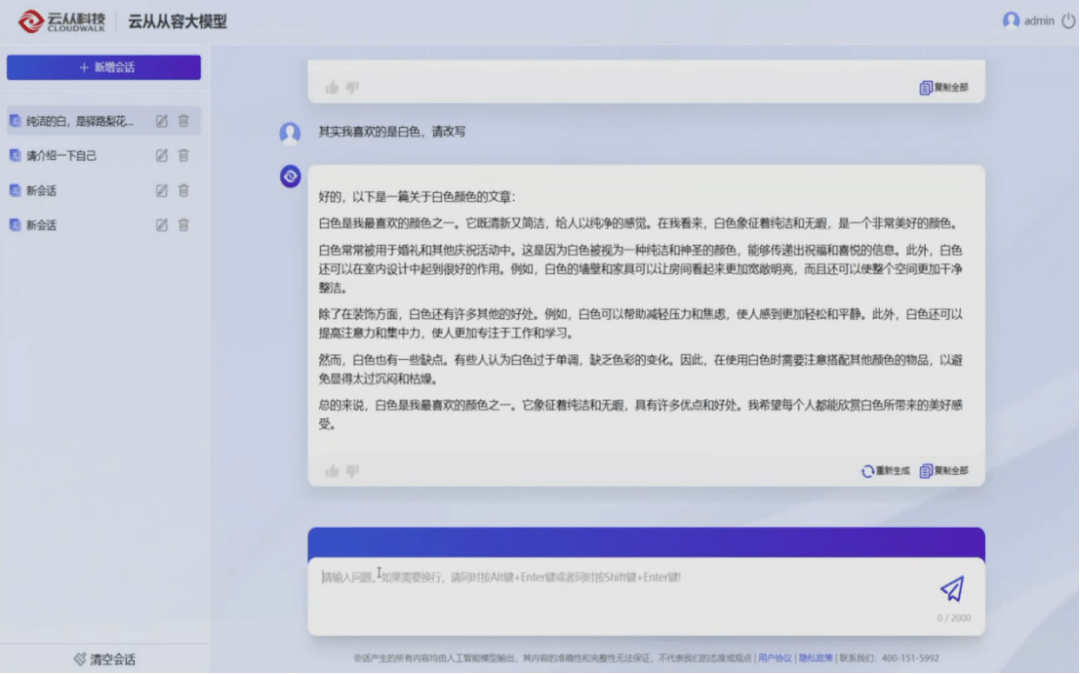Delete the 请介绍一下自己 conversation
This screenshot has width=1080, height=674.
(183, 156)
